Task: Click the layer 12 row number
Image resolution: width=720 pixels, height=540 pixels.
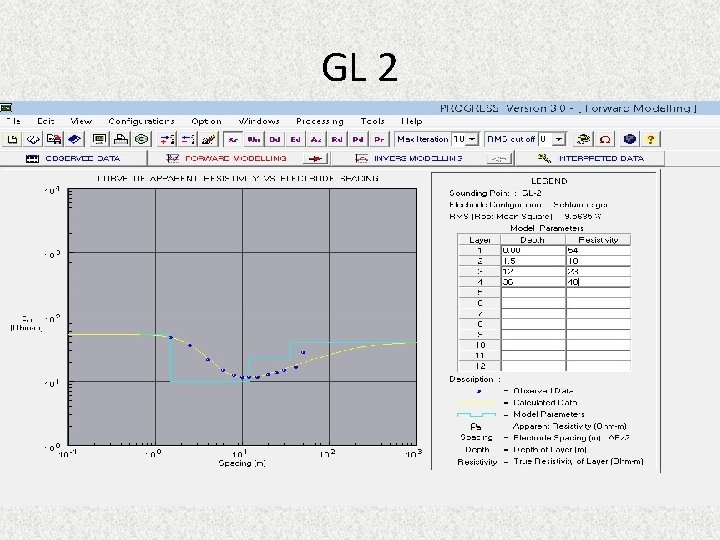Action: tap(480, 366)
